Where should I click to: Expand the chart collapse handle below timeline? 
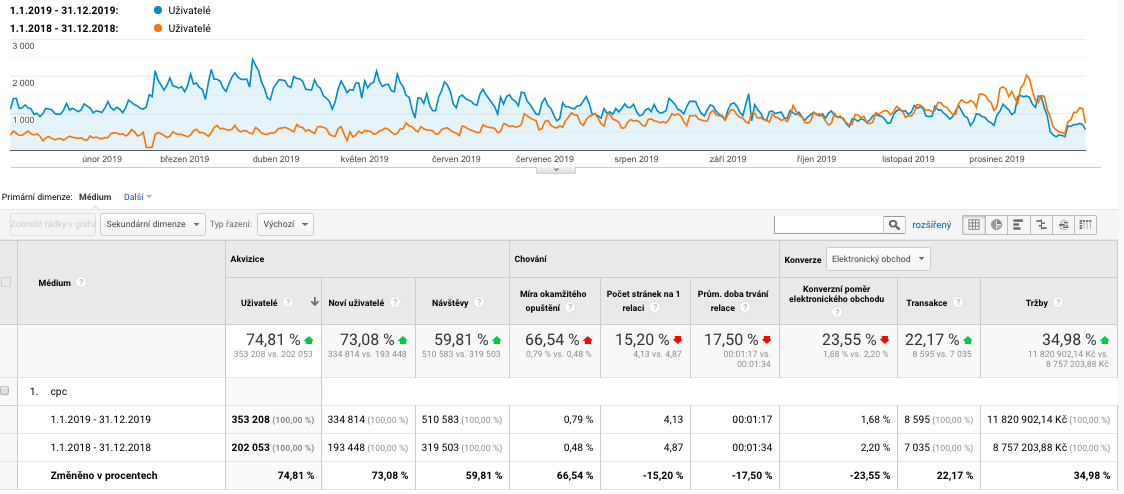(556, 170)
